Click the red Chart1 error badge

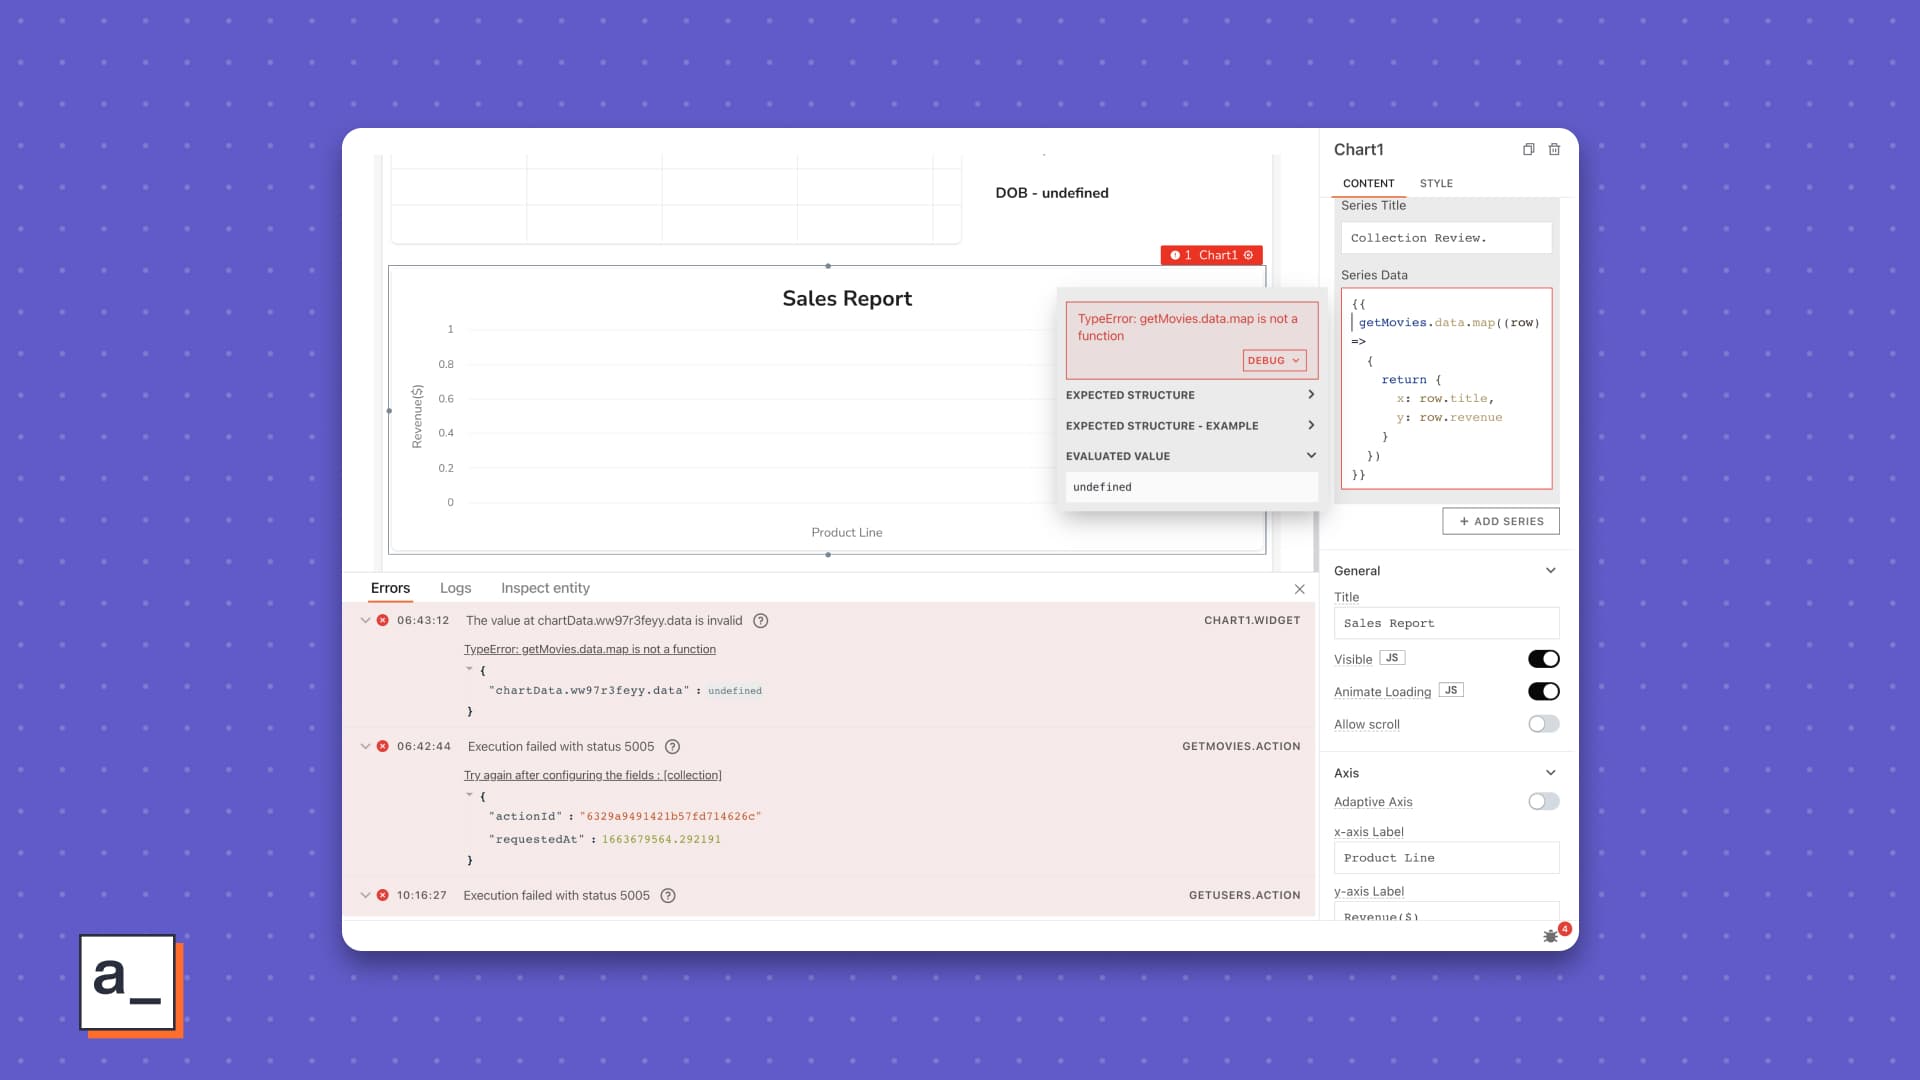[1211, 255]
